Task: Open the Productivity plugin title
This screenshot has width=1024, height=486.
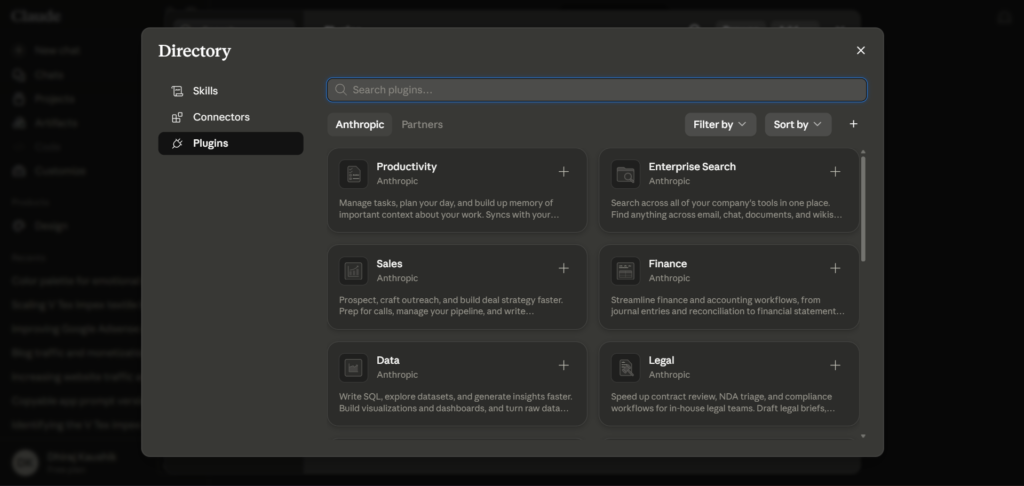Action: coord(406,167)
